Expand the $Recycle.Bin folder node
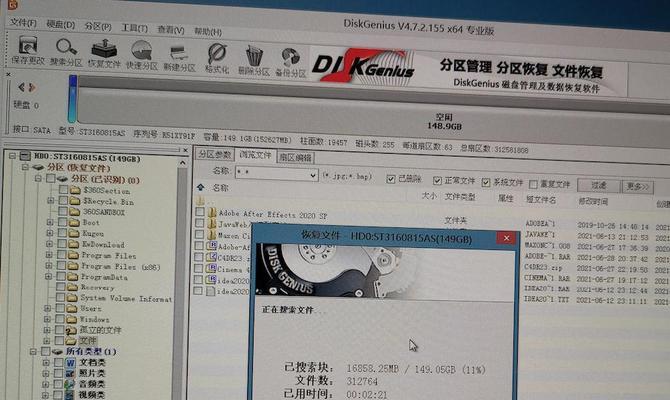Image resolution: width=670 pixels, height=400 pixels. [x=50, y=200]
